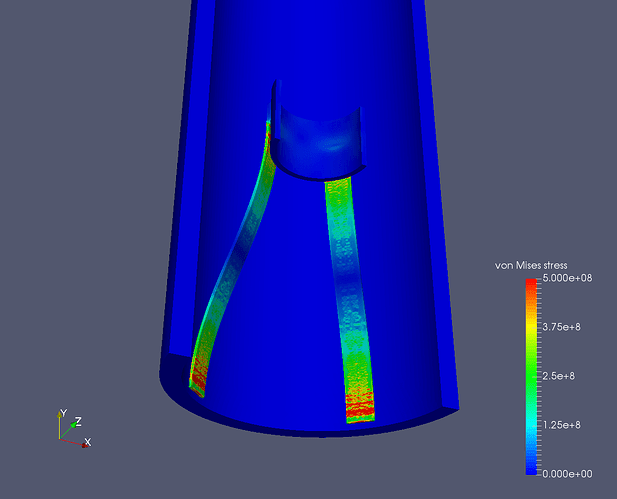Viewport: 617px width, 499px height.
Task: Select the Y axis label on triad
Action: [x=63, y=413]
